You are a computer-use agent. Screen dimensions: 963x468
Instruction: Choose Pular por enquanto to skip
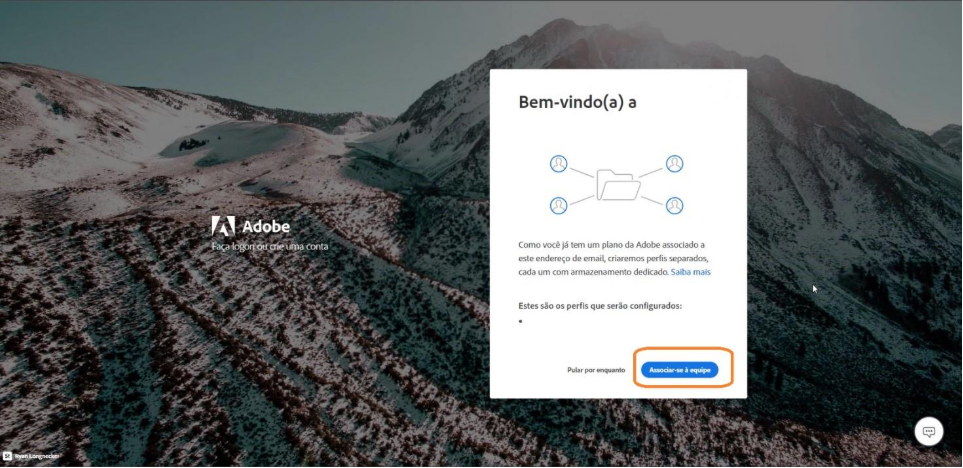[x=596, y=370]
